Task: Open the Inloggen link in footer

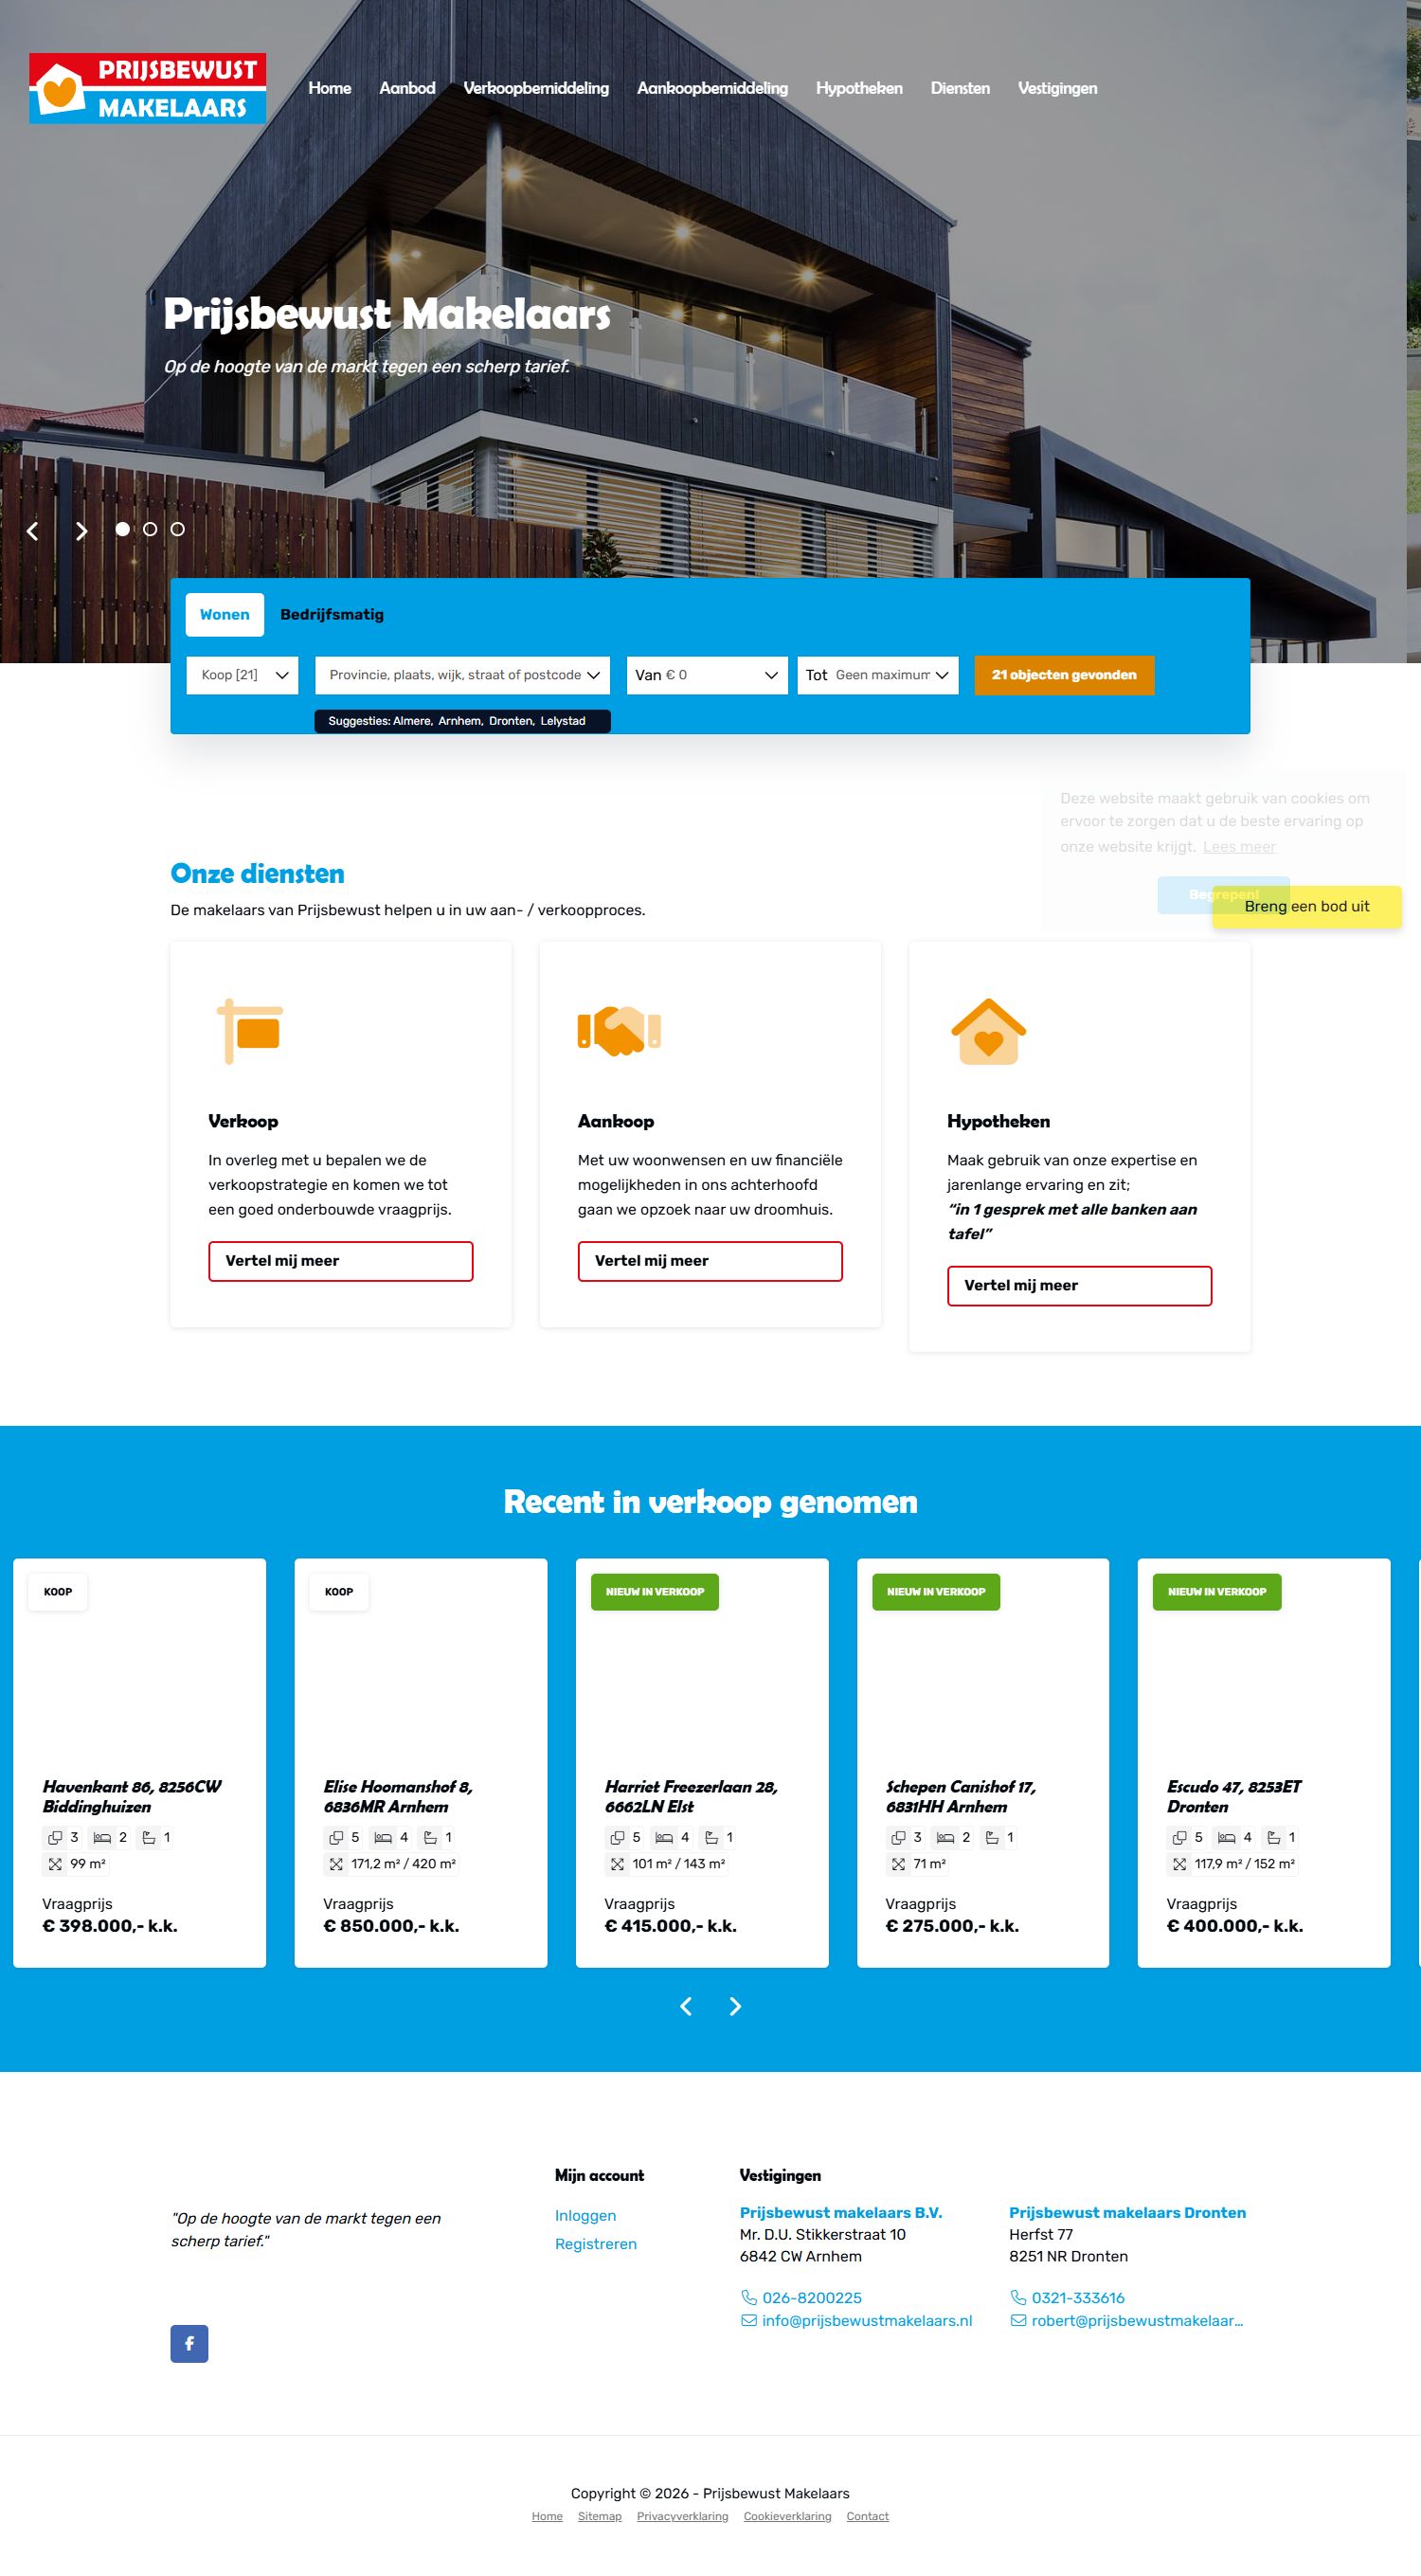Action: point(585,2215)
